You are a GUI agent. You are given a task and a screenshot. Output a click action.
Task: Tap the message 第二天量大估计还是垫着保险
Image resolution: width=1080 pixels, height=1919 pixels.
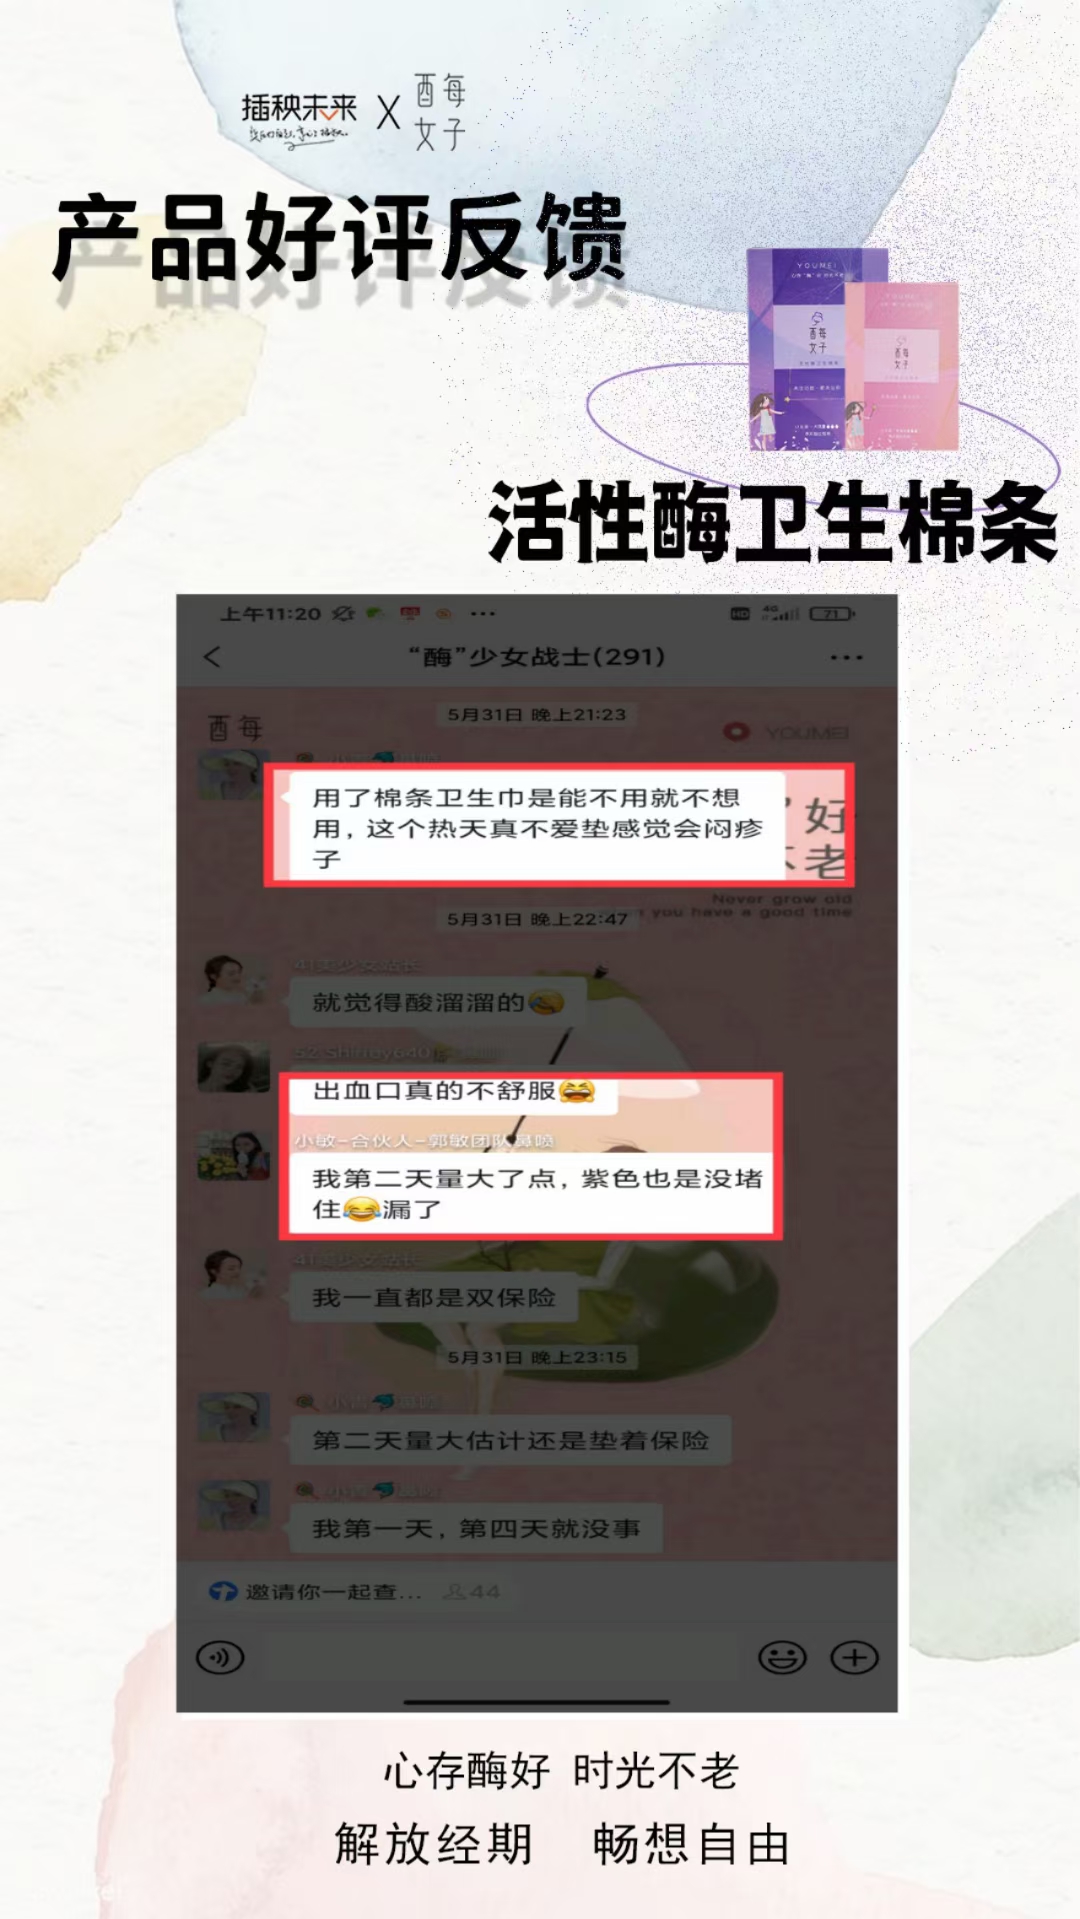tap(510, 1440)
